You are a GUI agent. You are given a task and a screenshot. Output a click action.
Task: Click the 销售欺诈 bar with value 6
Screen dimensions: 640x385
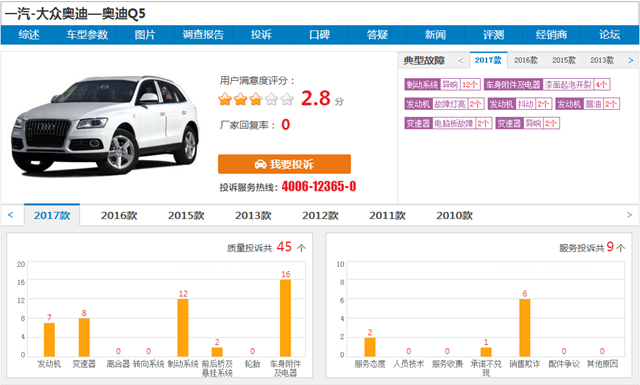525,327
